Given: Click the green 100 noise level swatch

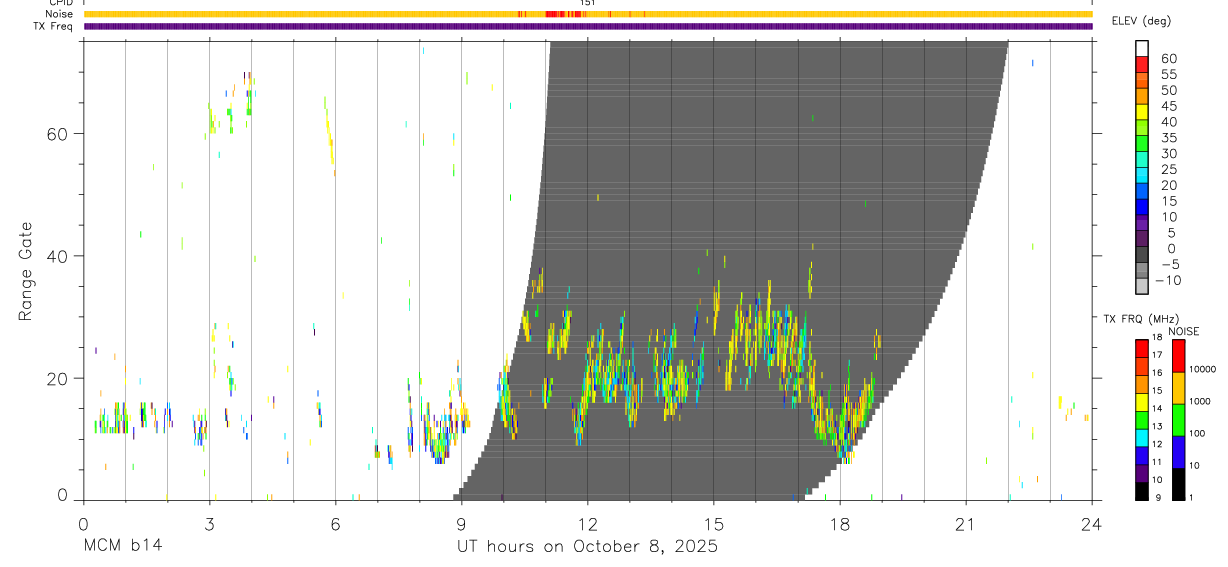Looking at the screenshot, I should (x=1179, y=418).
